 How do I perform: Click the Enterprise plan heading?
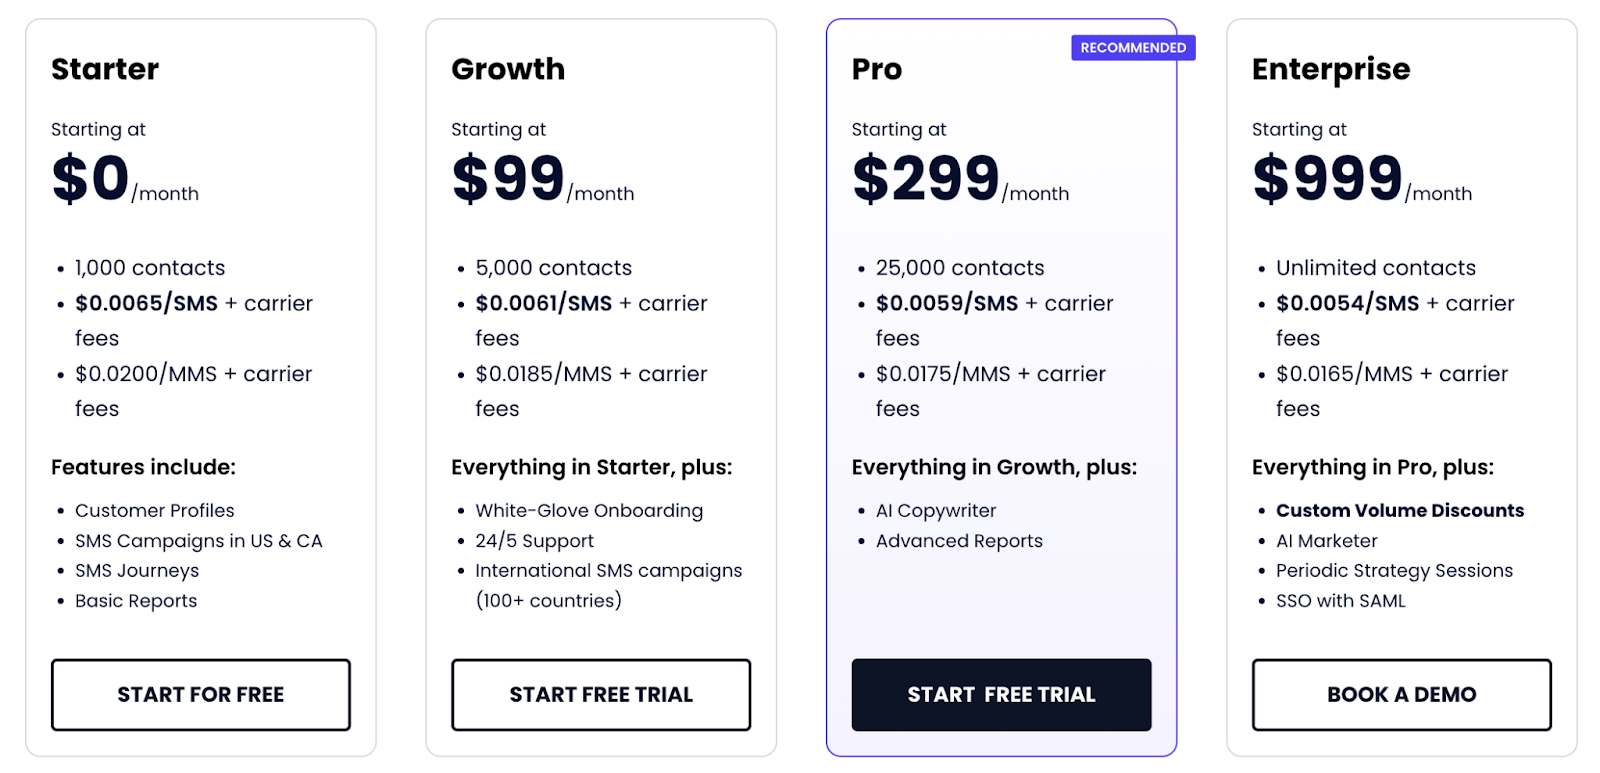pos(1330,69)
